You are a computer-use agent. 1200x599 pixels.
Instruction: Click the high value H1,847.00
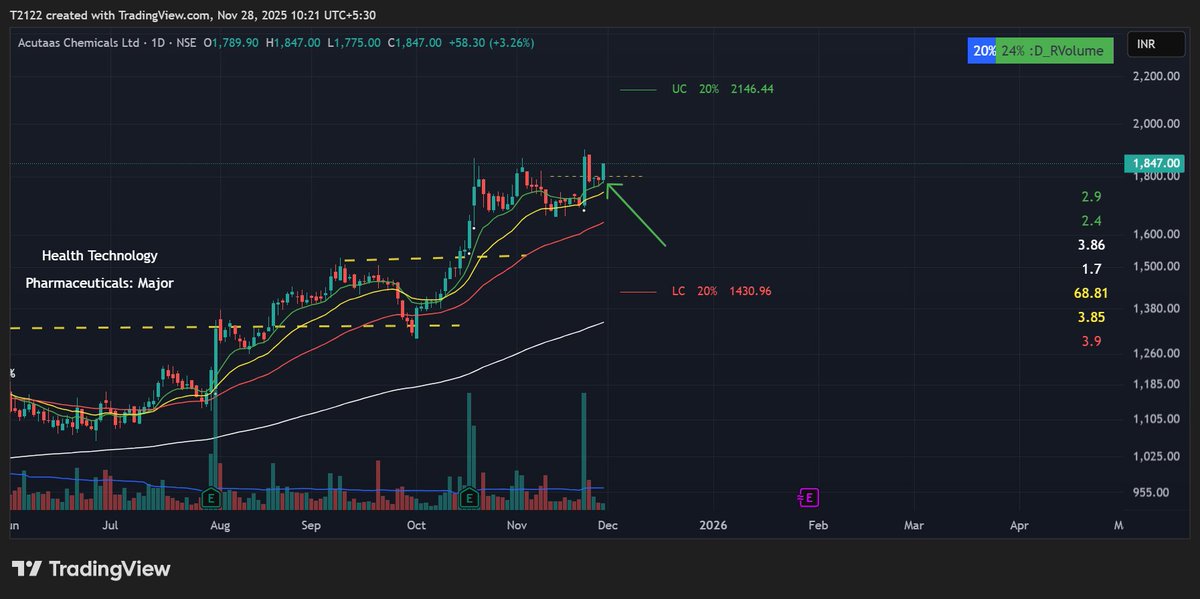pyautogui.click(x=293, y=43)
